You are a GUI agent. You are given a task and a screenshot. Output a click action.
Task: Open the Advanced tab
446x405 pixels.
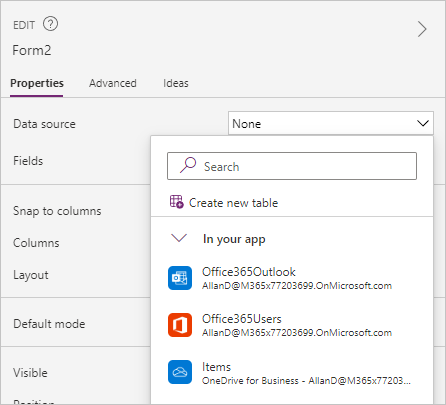[x=113, y=83]
